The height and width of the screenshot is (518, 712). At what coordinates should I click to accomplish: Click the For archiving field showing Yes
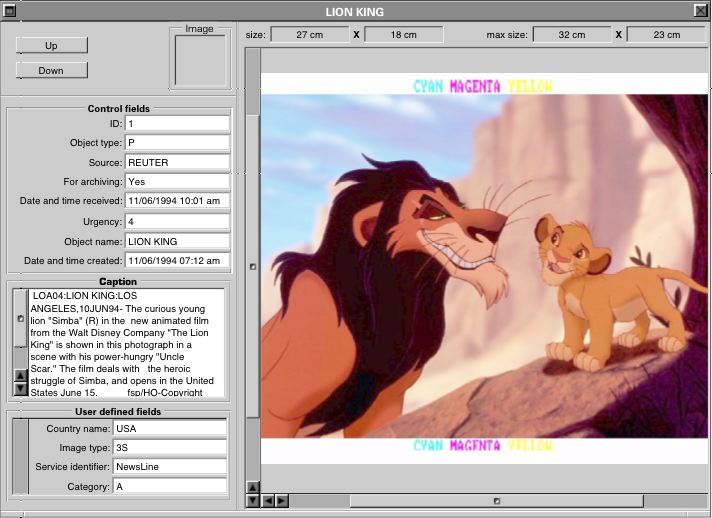(177, 182)
